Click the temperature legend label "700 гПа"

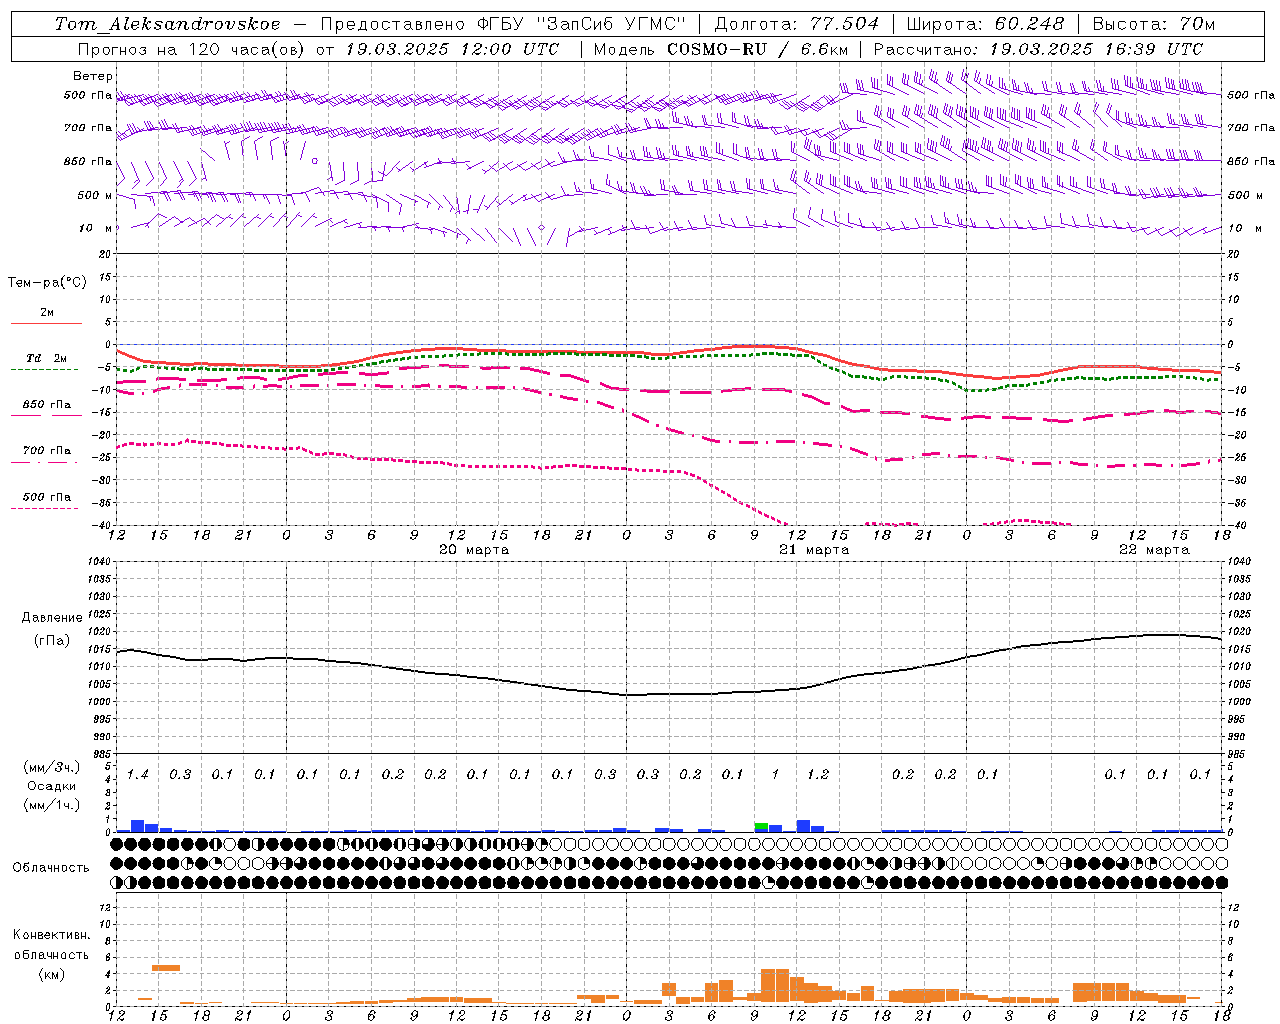pos(47,451)
